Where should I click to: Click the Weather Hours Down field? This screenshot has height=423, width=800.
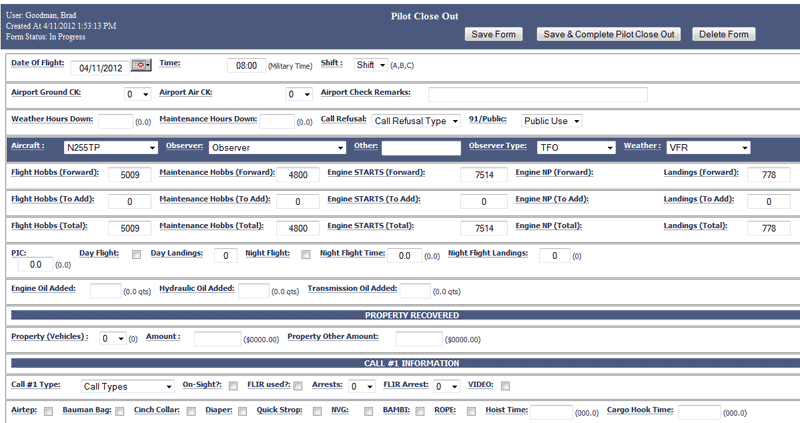[115, 121]
